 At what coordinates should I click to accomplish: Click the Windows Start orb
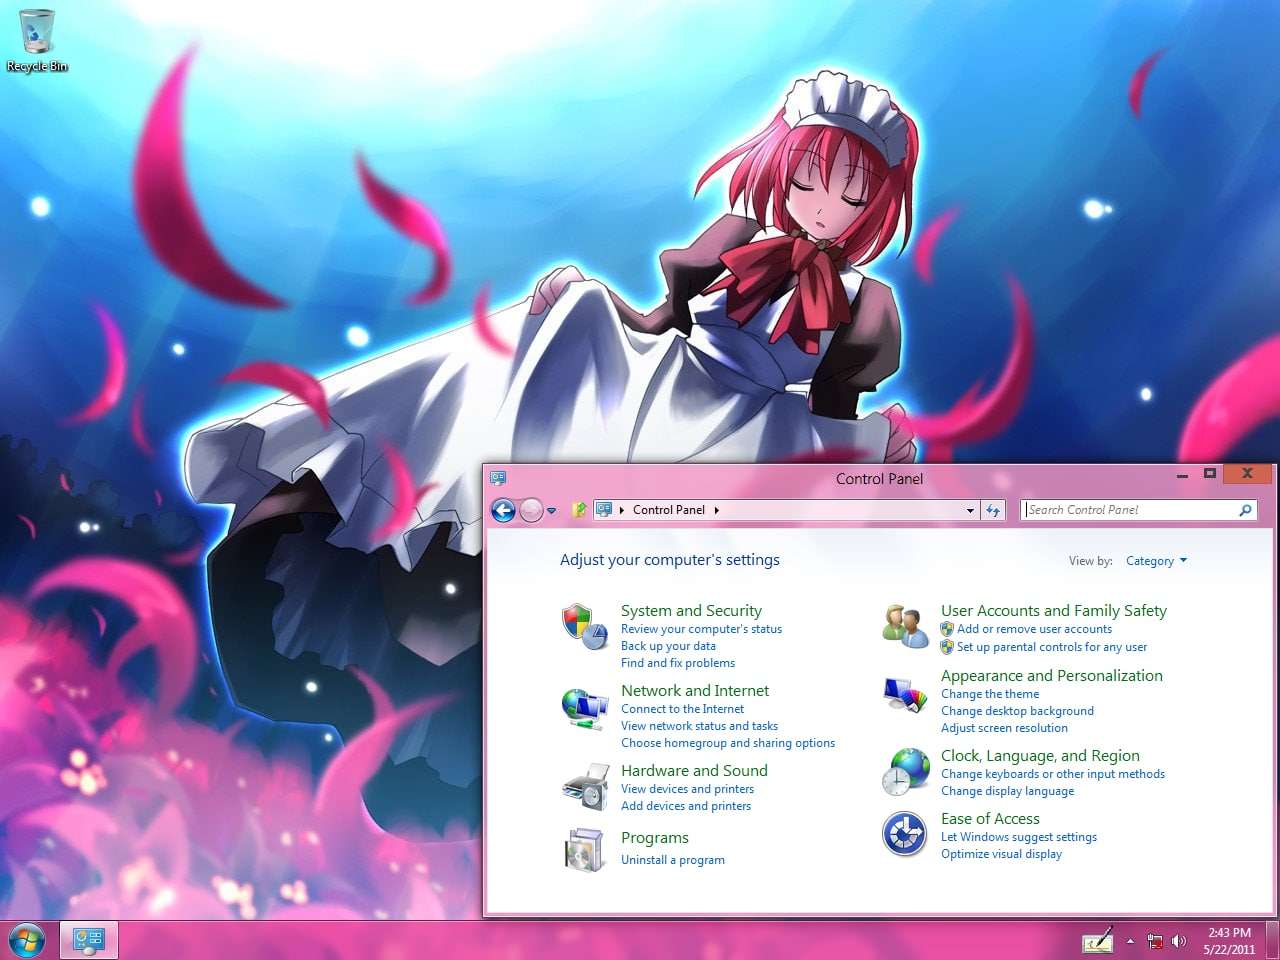[x=27, y=940]
